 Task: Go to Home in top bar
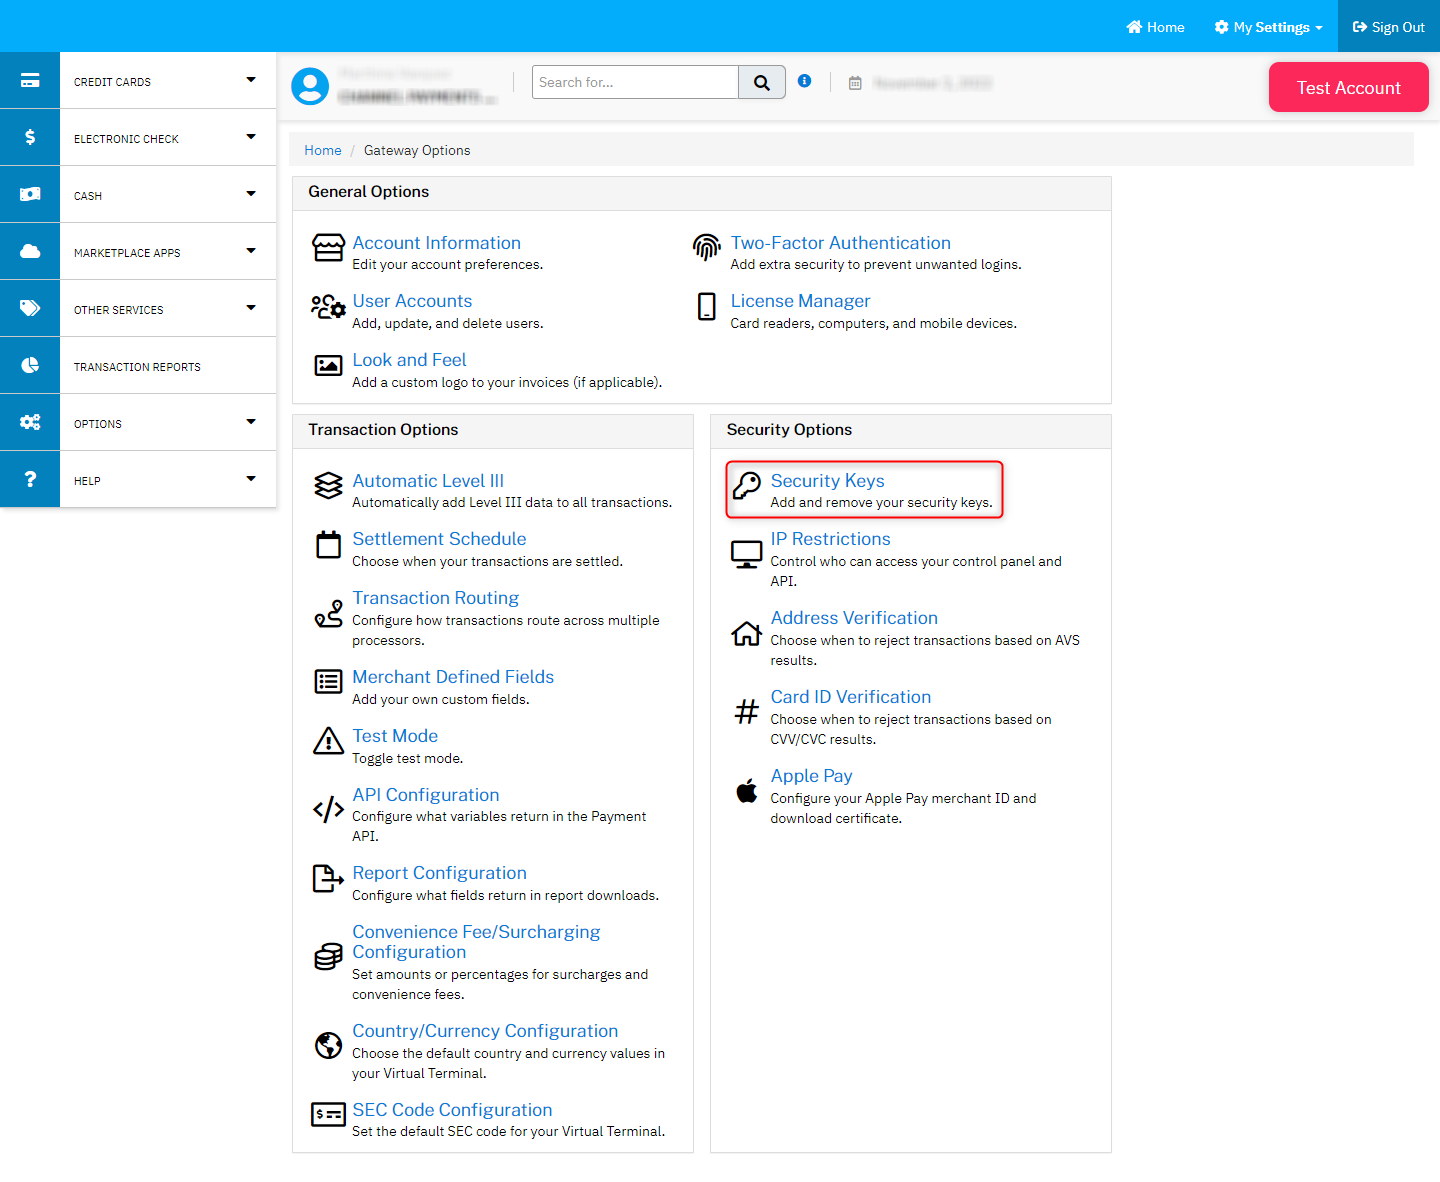coord(1155,27)
